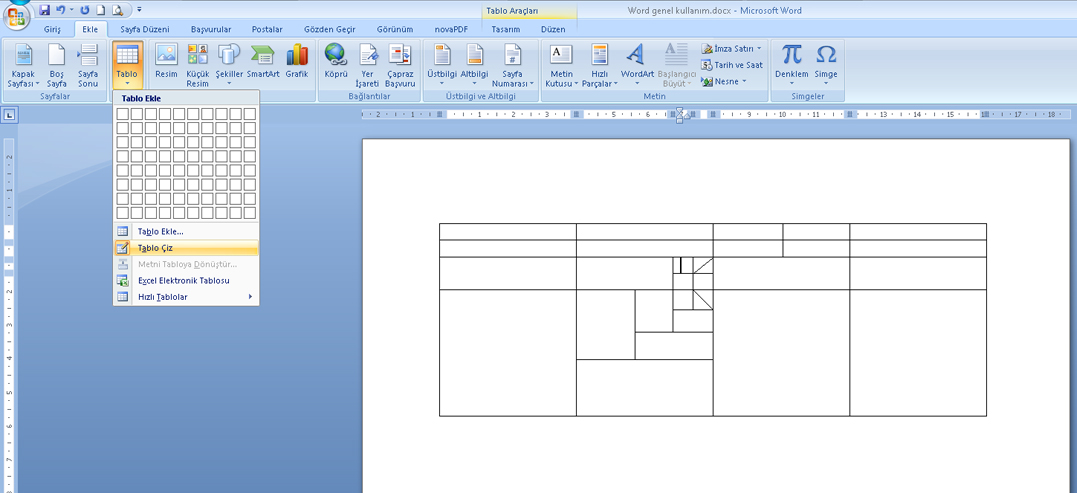Open the Nesne object menu

pos(724,82)
